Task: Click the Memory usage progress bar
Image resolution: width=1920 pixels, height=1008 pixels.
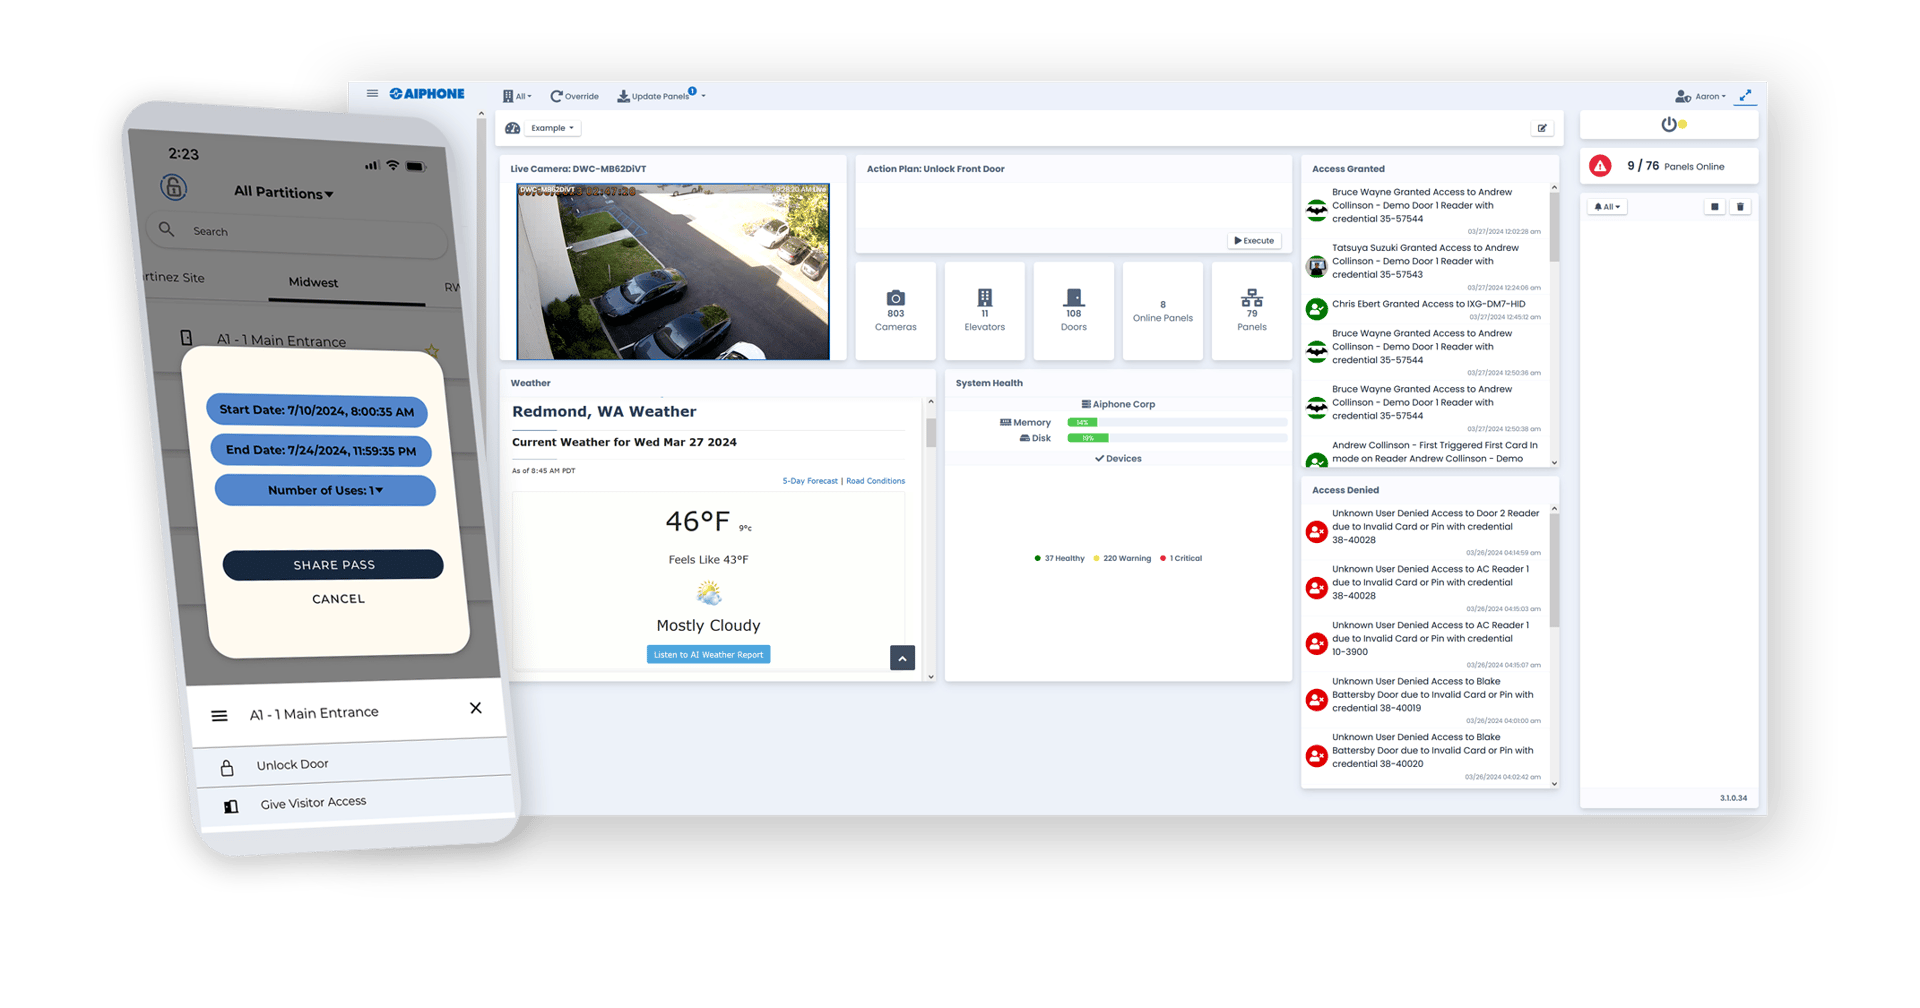Action: (x=1176, y=423)
